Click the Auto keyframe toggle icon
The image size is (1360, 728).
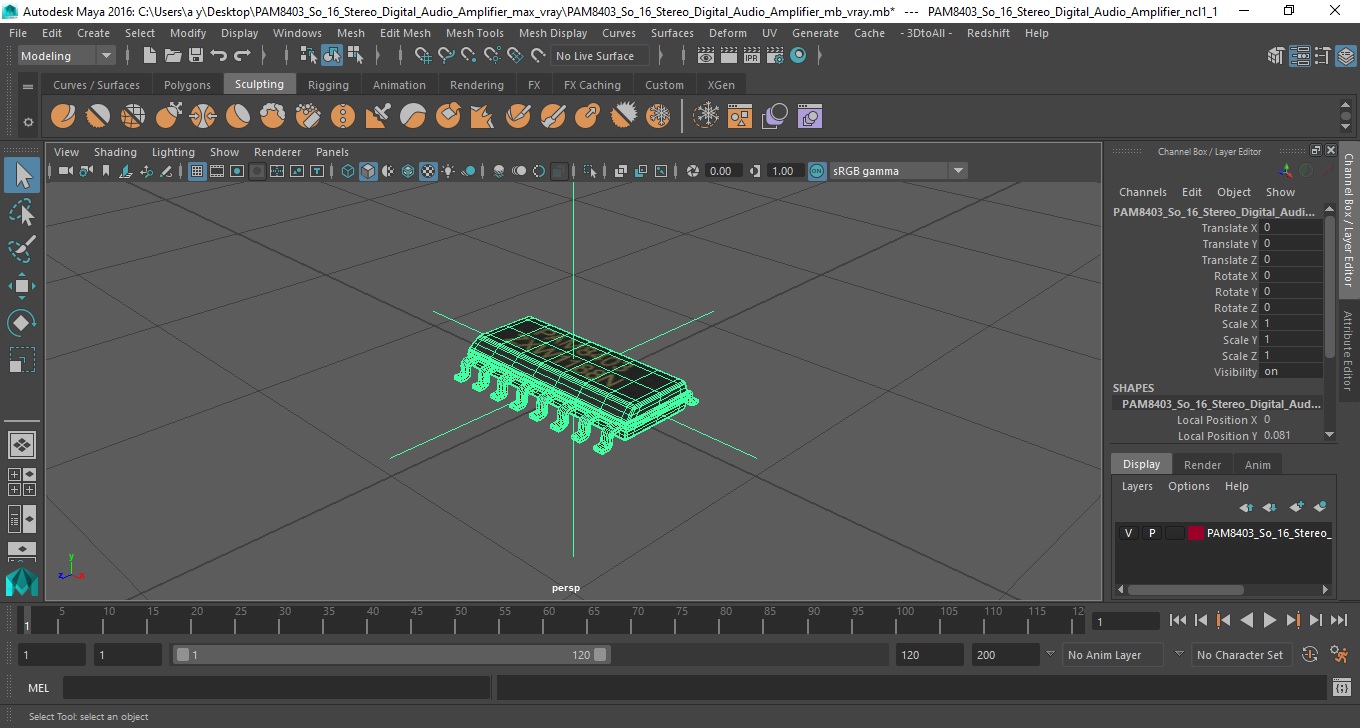[x=1311, y=655]
